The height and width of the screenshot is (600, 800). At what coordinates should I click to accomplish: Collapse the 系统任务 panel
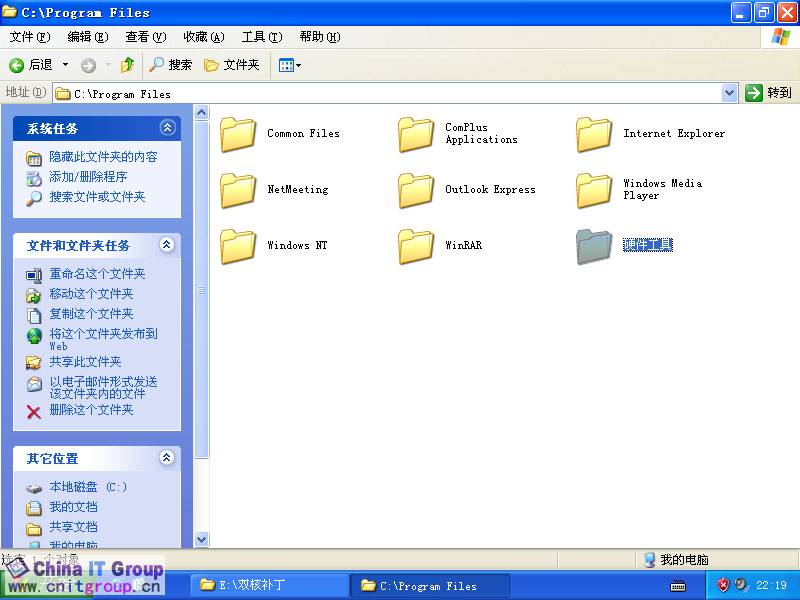[x=167, y=128]
